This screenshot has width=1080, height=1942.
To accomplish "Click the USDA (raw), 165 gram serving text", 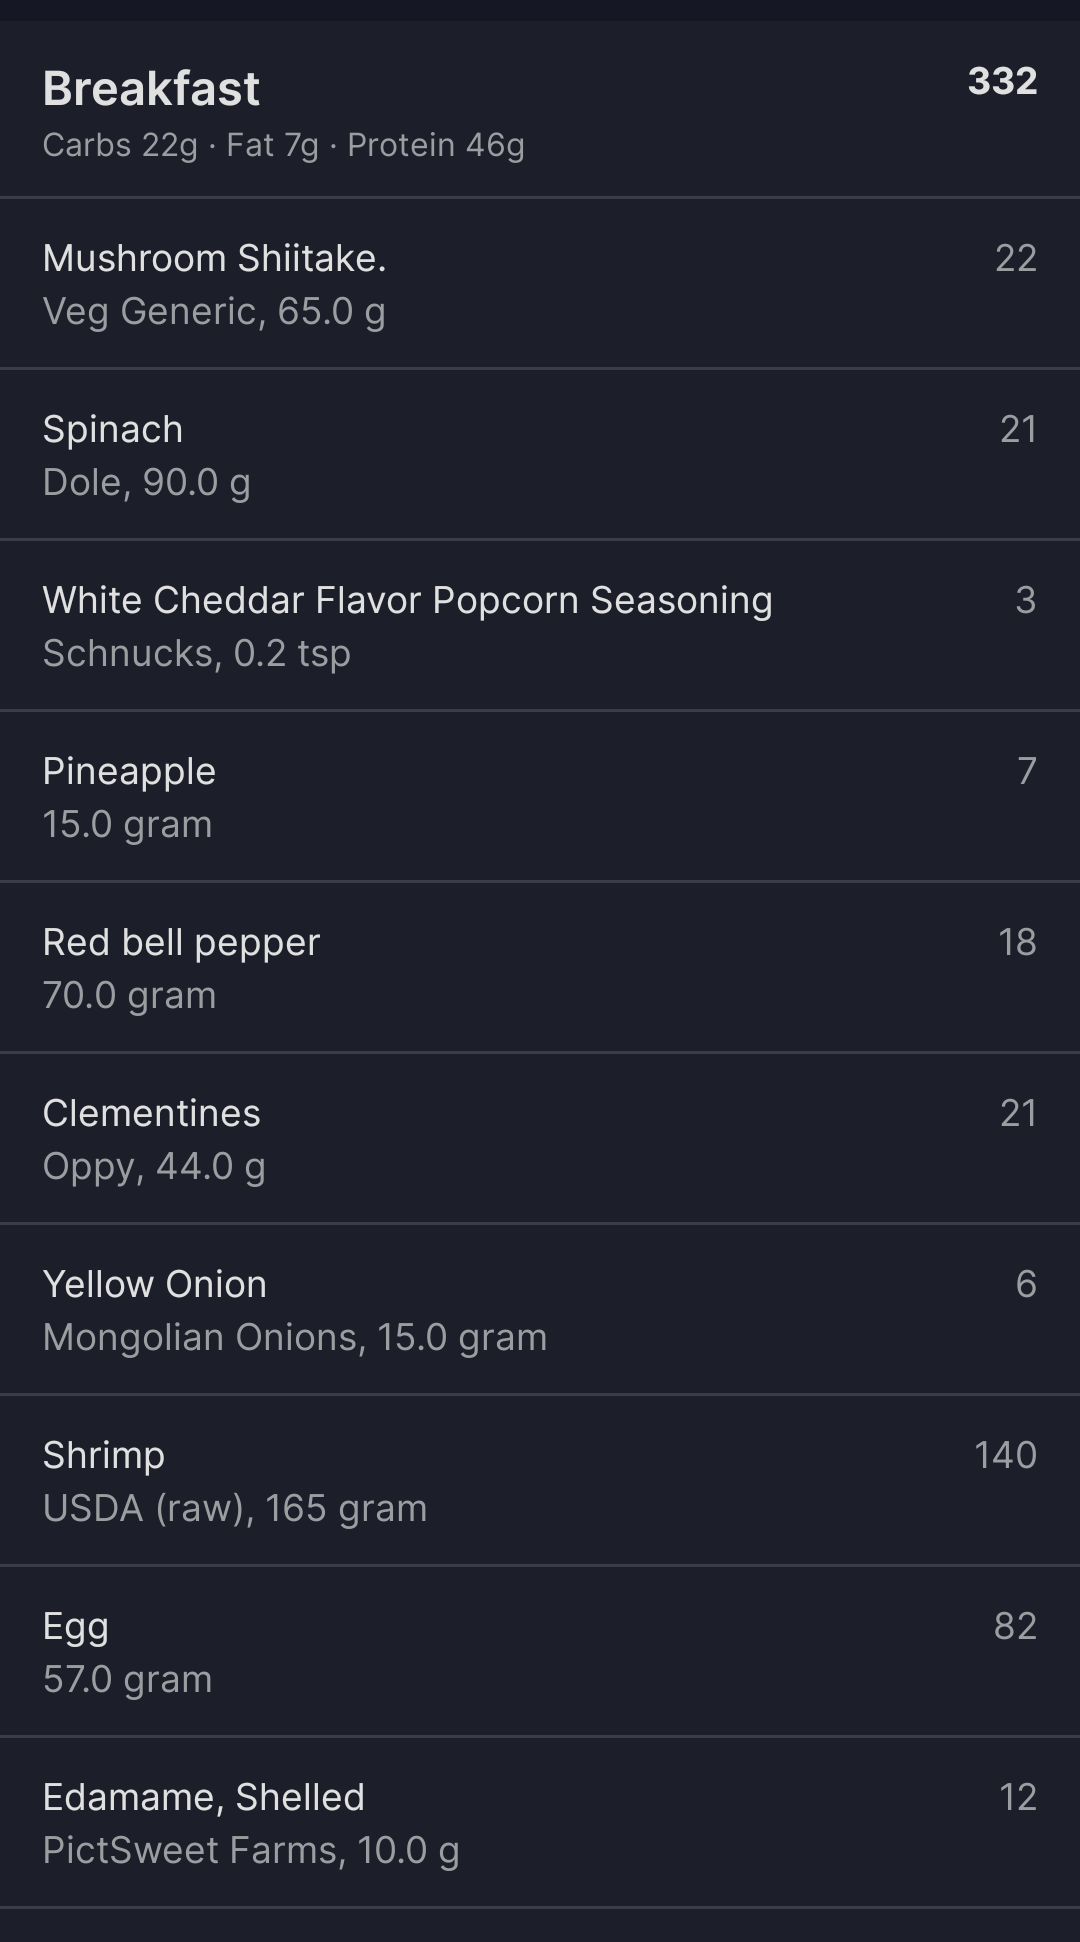I will [235, 1508].
